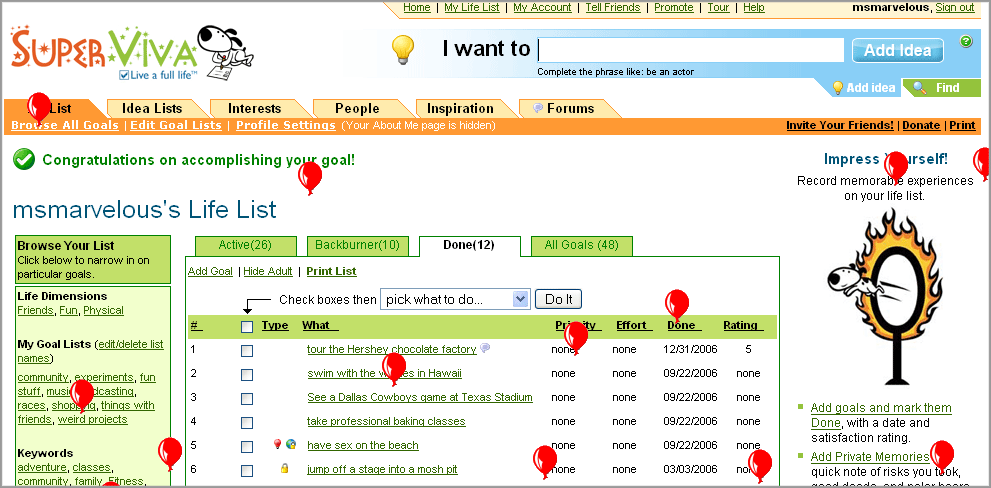Check the box for professional baking classes
991x488 pixels.
tap(247, 423)
